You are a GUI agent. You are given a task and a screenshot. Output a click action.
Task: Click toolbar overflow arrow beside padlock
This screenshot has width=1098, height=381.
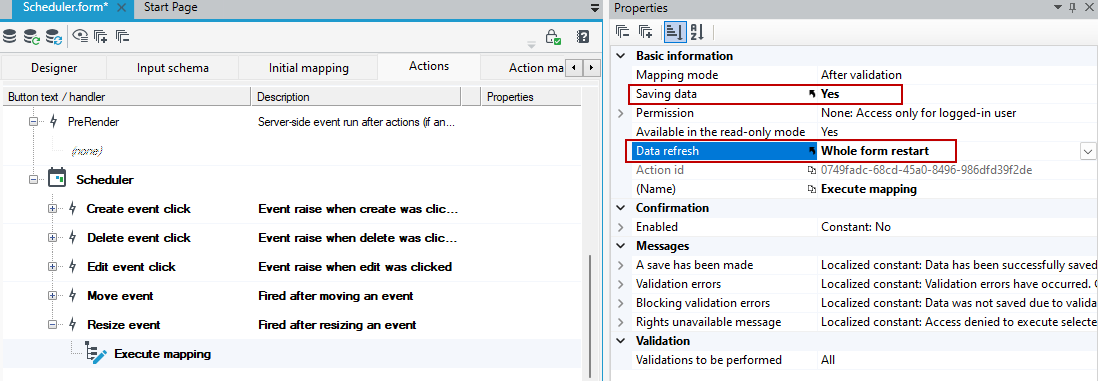[x=531, y=45]
